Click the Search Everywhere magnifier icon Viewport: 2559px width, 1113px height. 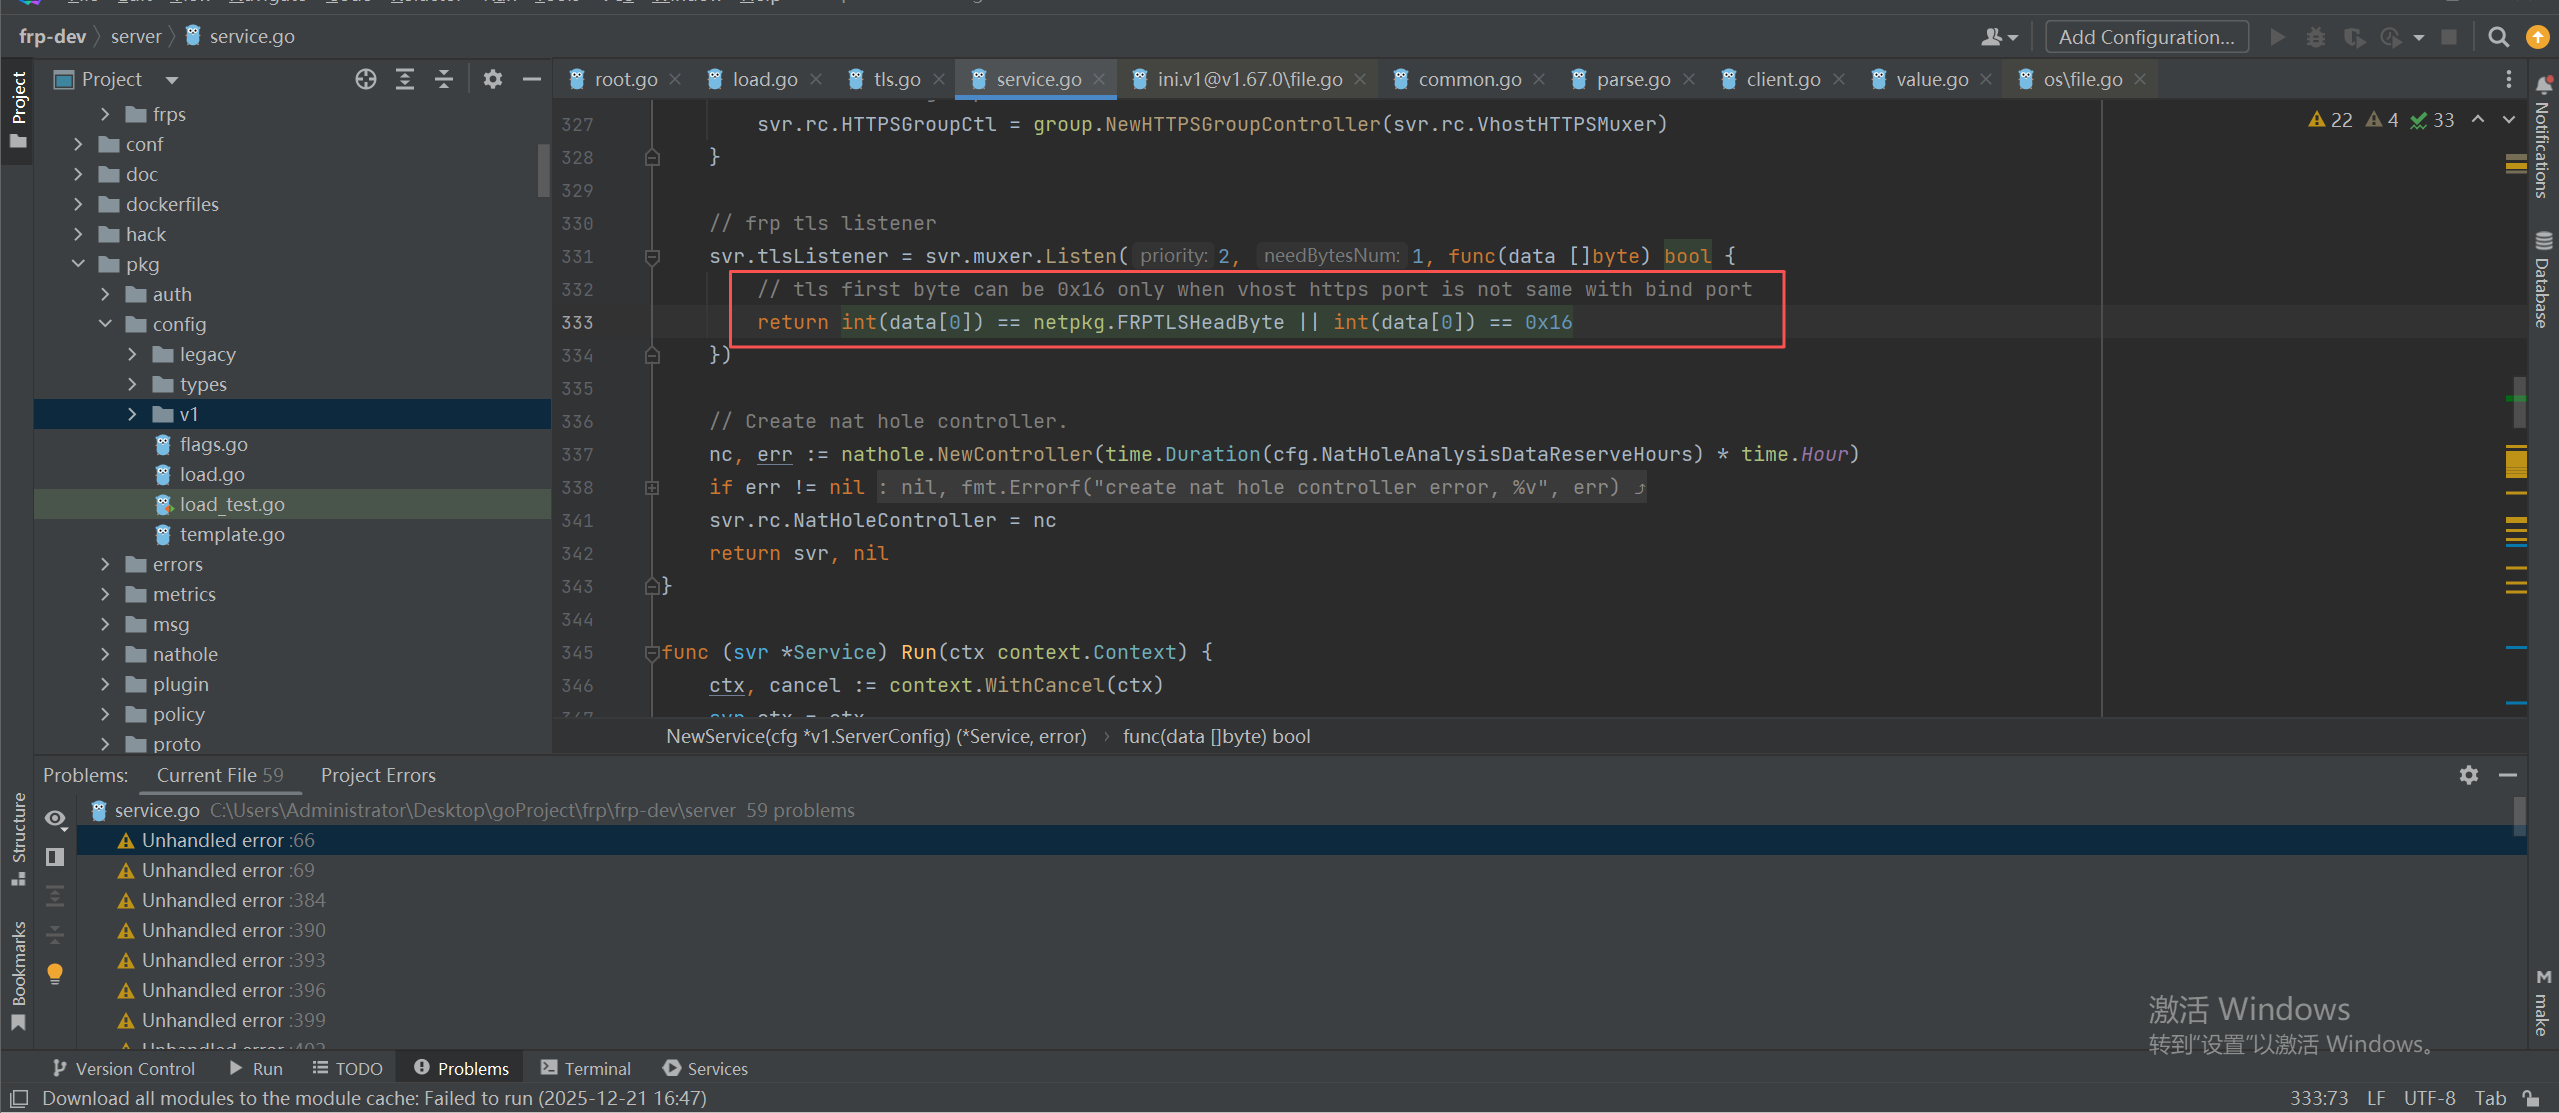2498,37
